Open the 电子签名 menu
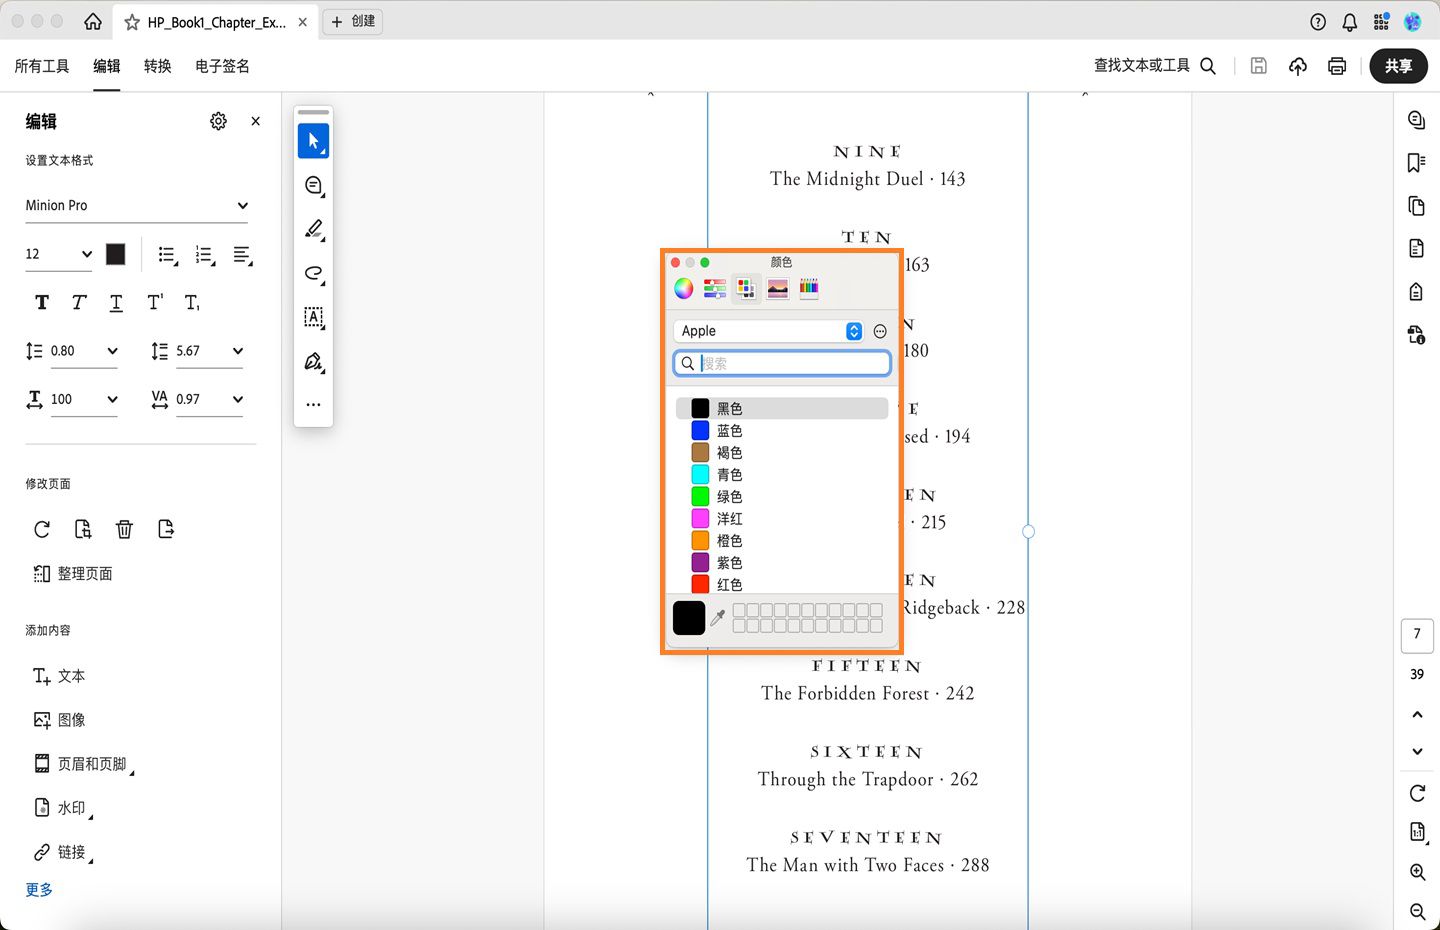This screenshot has width=1440, height=930. tap(221, 66)
